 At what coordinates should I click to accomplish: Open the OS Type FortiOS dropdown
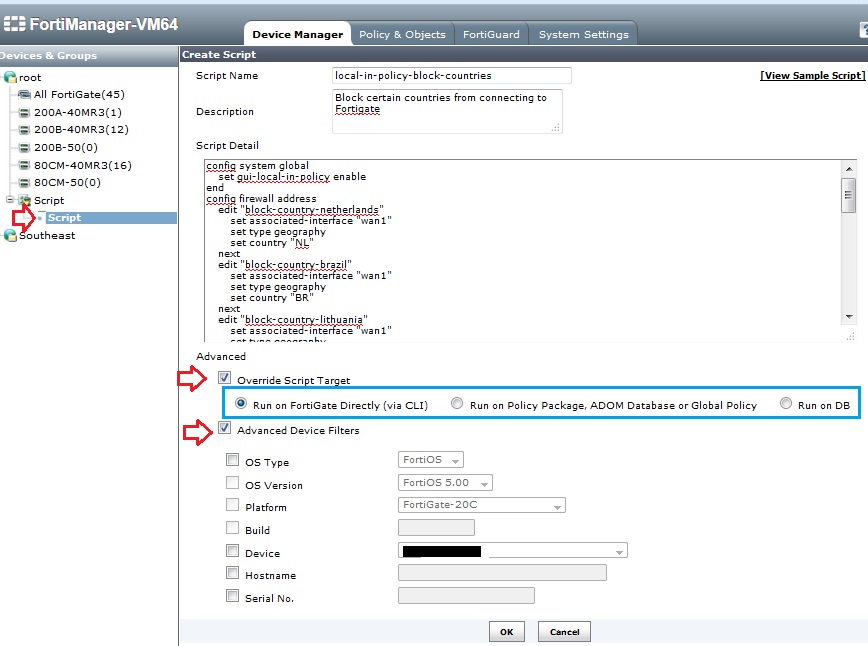pos(431,460)
